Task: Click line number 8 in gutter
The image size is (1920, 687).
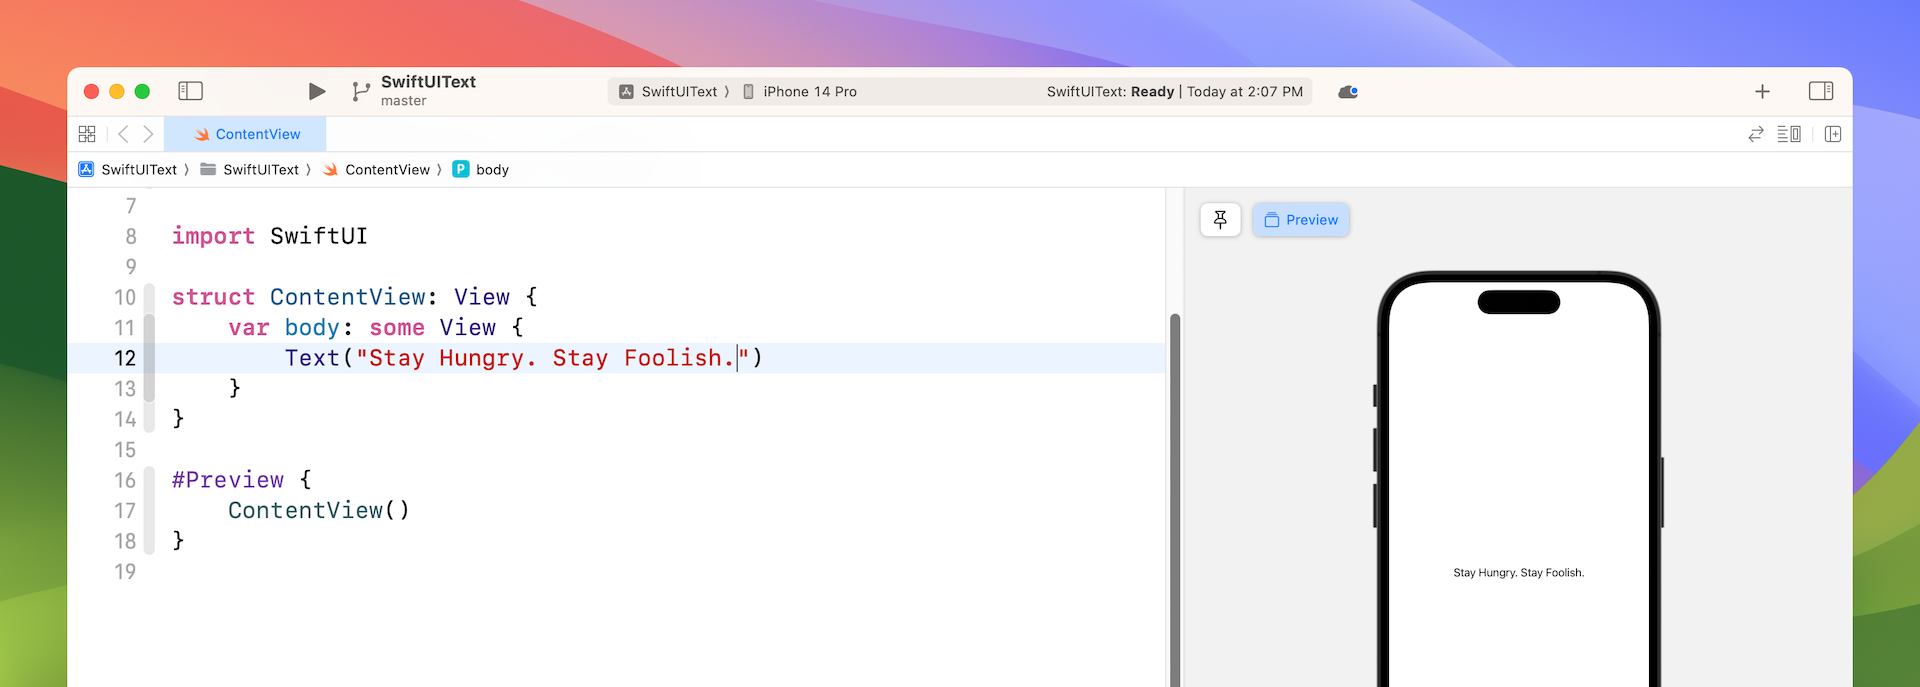Action: point(131,236)
